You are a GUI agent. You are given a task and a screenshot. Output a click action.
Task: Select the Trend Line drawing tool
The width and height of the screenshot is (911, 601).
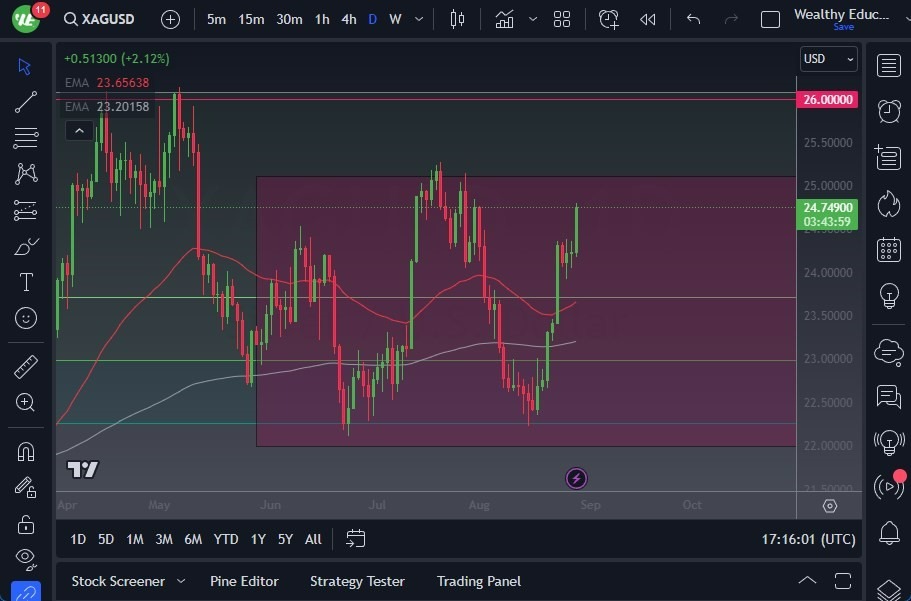[x=25, y=101]
